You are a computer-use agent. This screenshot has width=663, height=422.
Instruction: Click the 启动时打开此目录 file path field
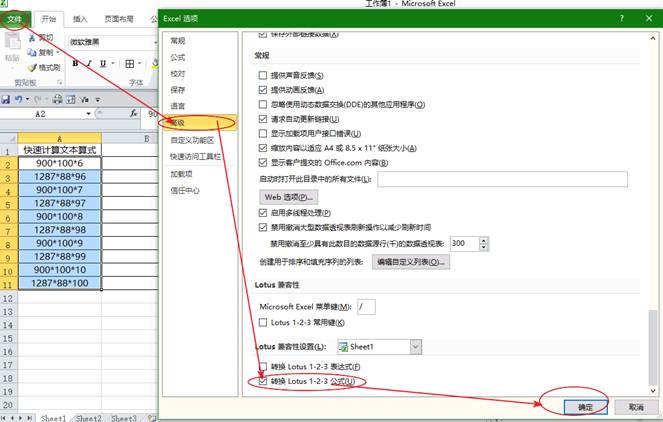point(501,179)
